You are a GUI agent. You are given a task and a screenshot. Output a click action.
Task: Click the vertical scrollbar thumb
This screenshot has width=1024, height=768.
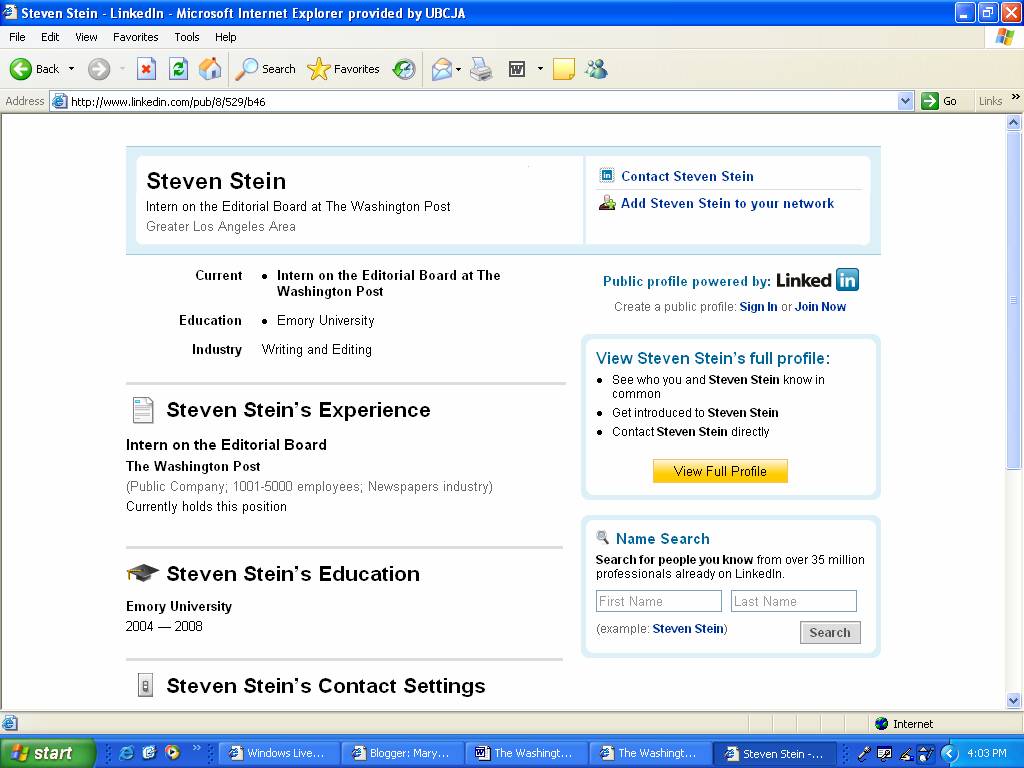1014,299
